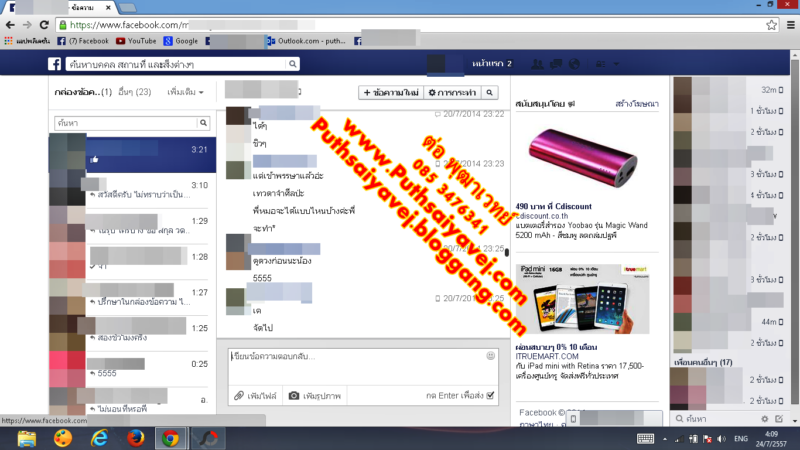Open chat contact active 44m ago
Screen dimensions: 800x450
pyautogui.click(x=730, y=321)
